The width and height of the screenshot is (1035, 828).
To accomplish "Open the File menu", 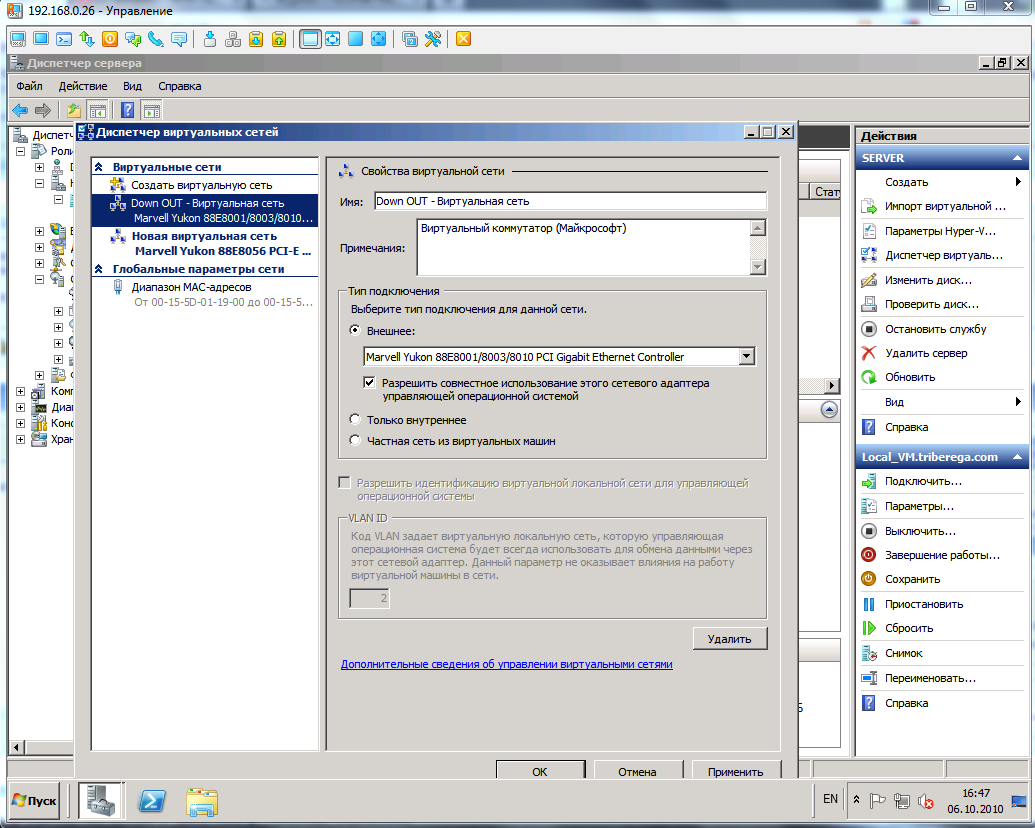I will coord(30,86).
